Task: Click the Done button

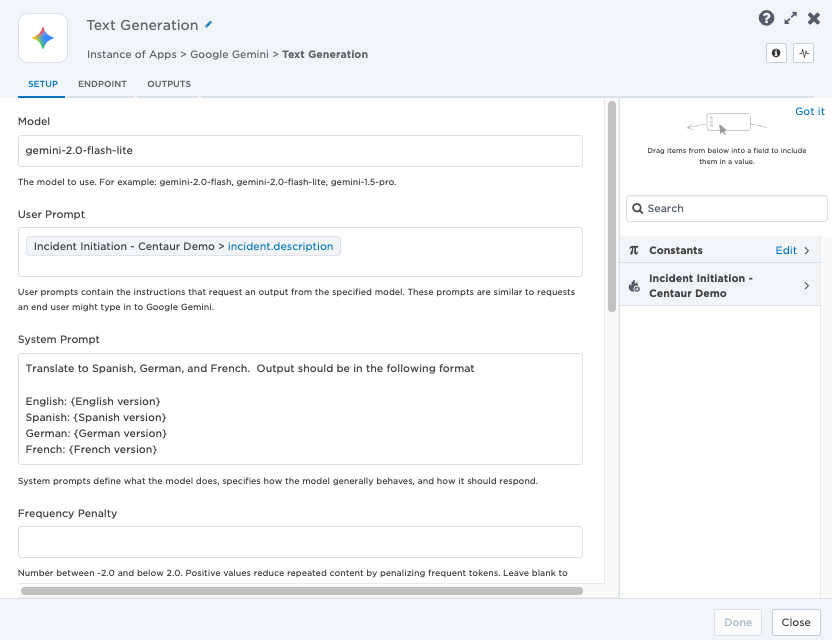Action: 738,622
